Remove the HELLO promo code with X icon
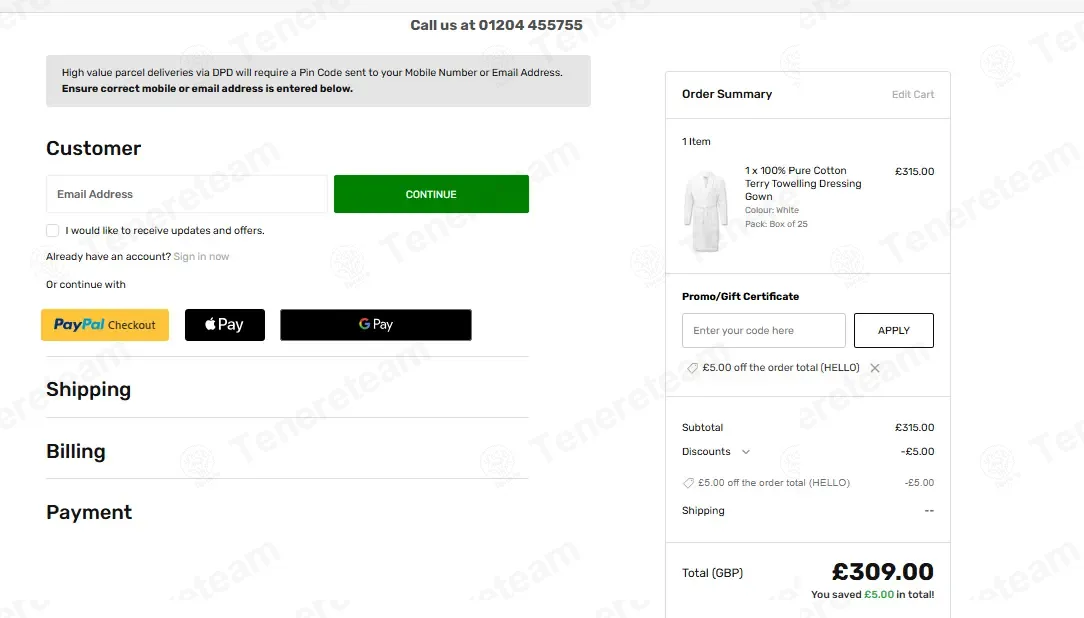The height and width of the screenshot is (618, 1084). pyautogui.click(x=875, y=368)
